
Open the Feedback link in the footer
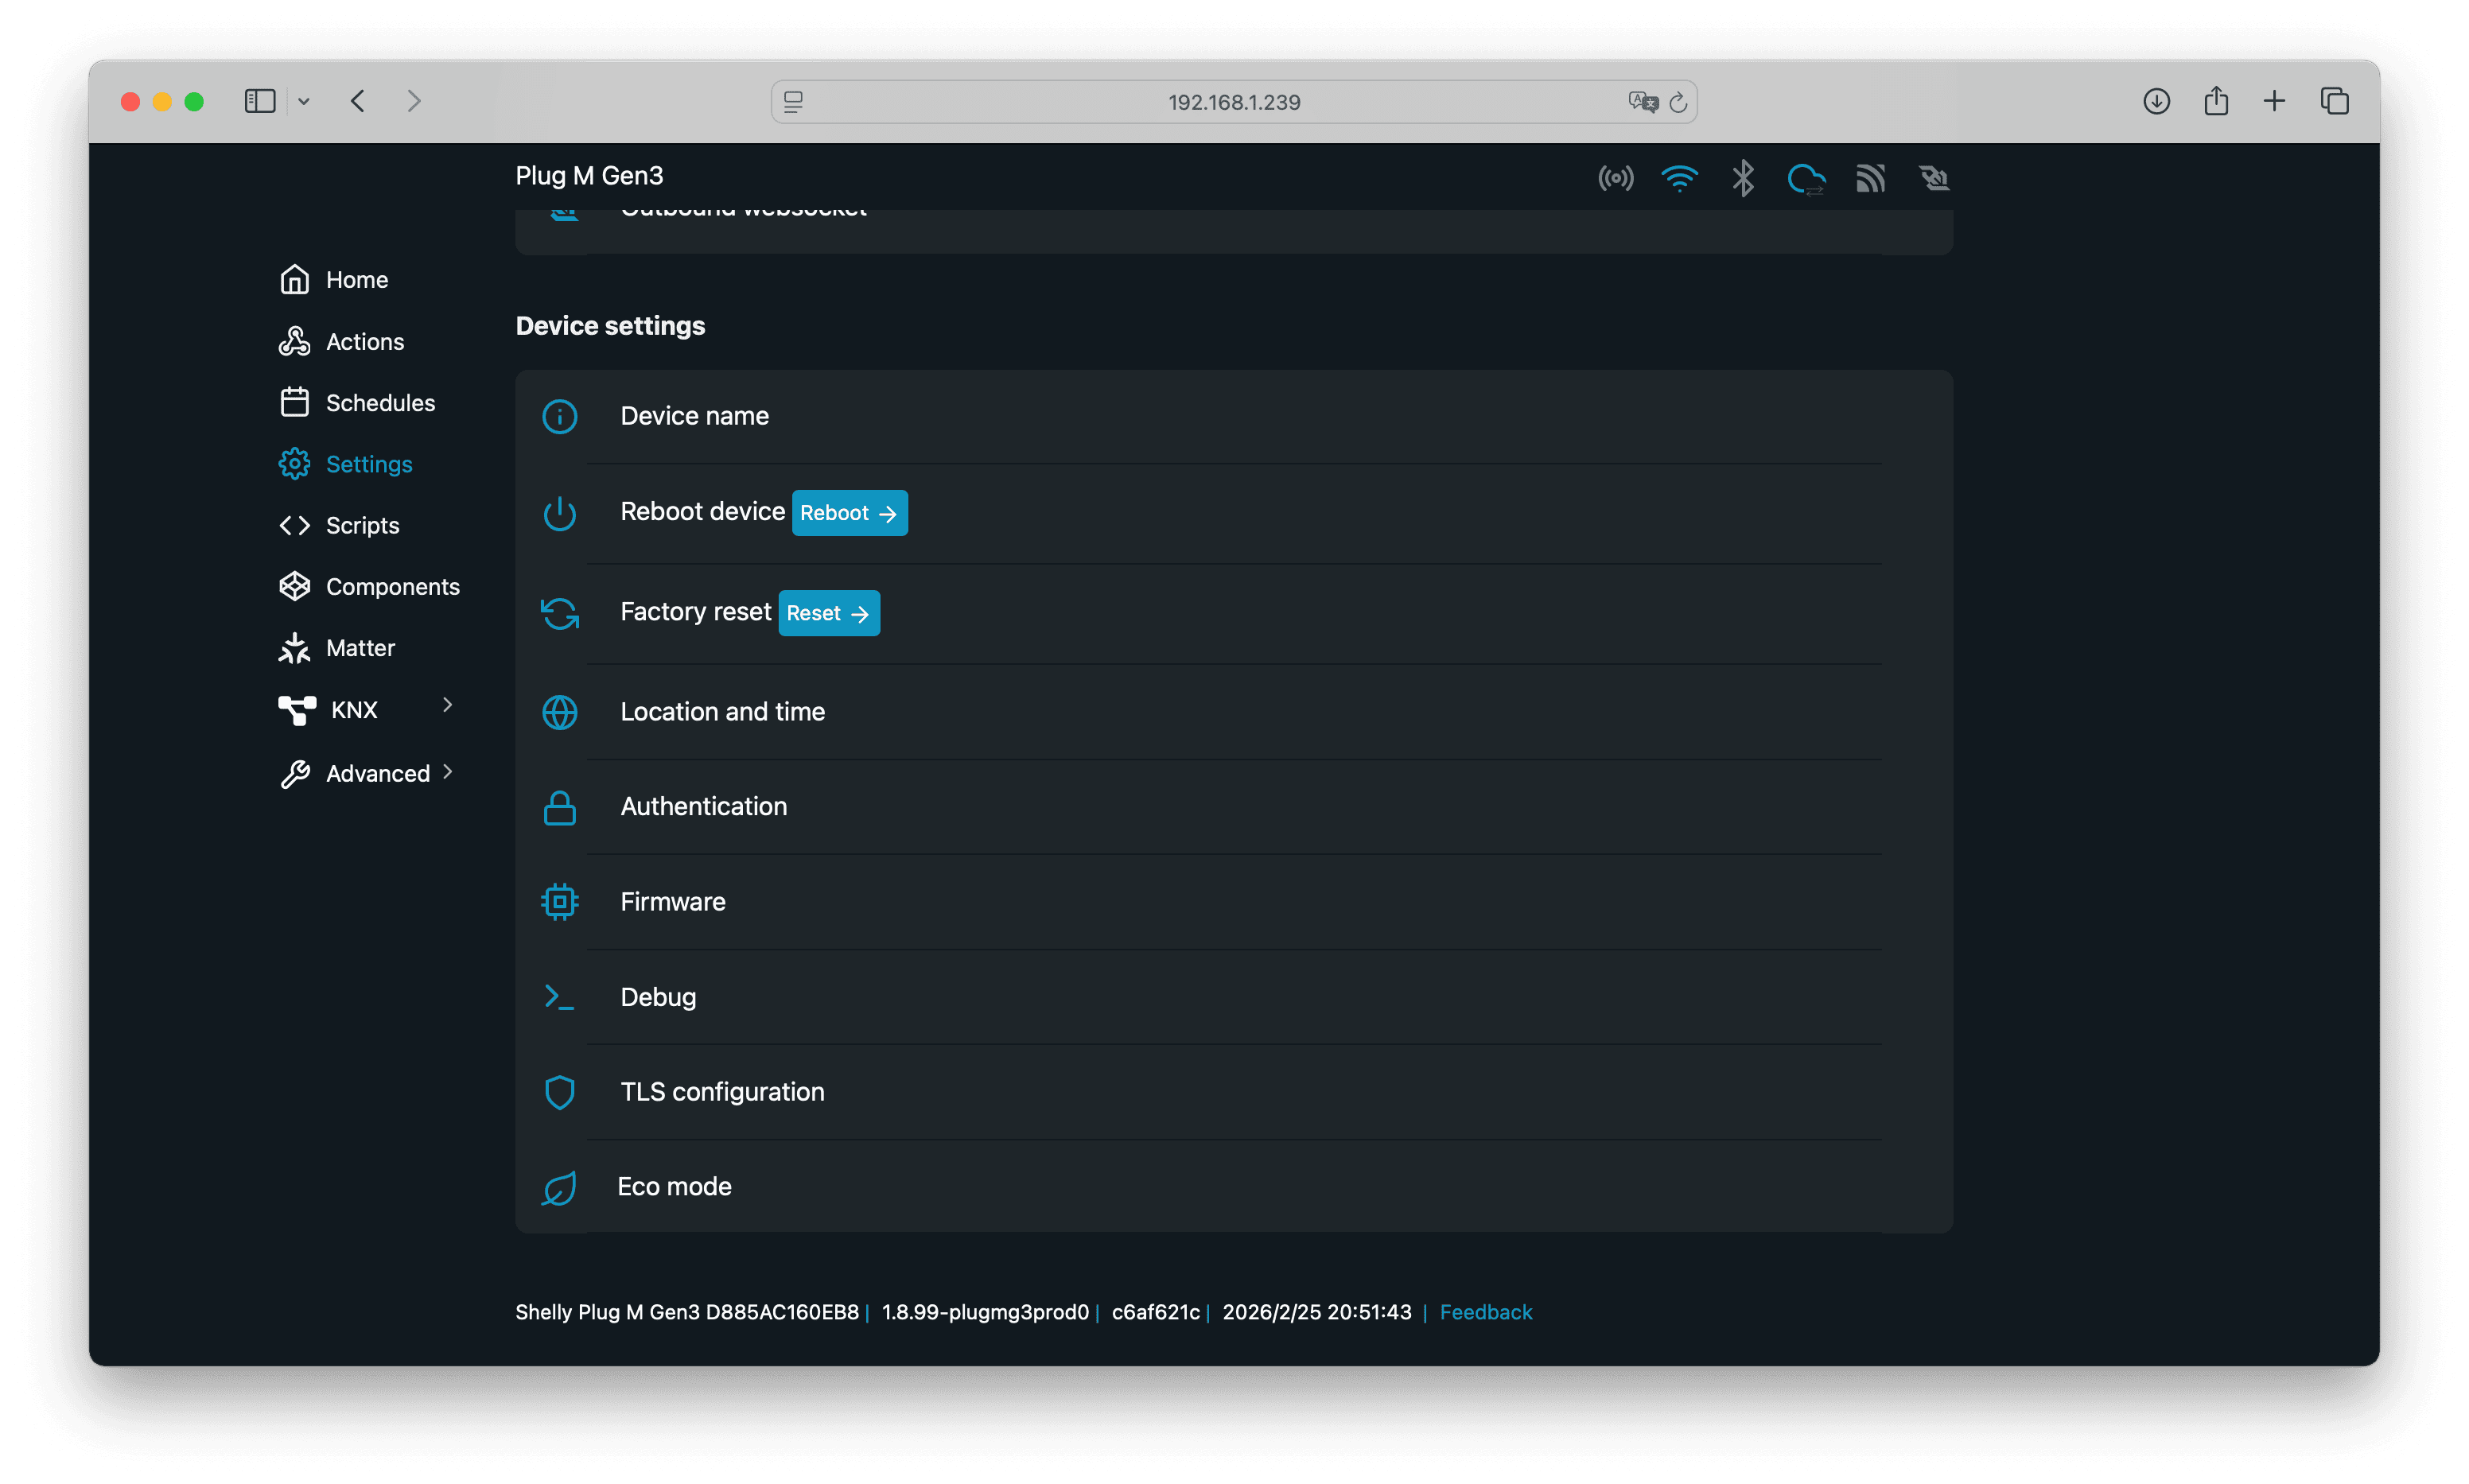[1485, 1312]
